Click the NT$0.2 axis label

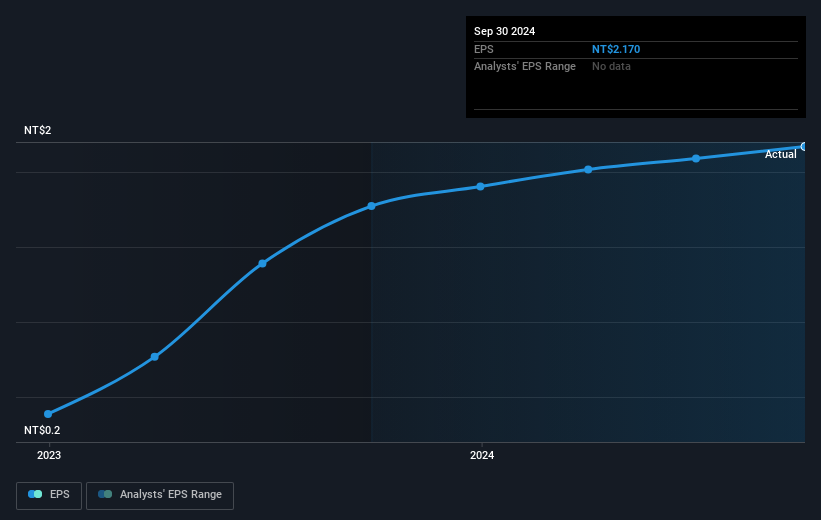pos(42,430)
